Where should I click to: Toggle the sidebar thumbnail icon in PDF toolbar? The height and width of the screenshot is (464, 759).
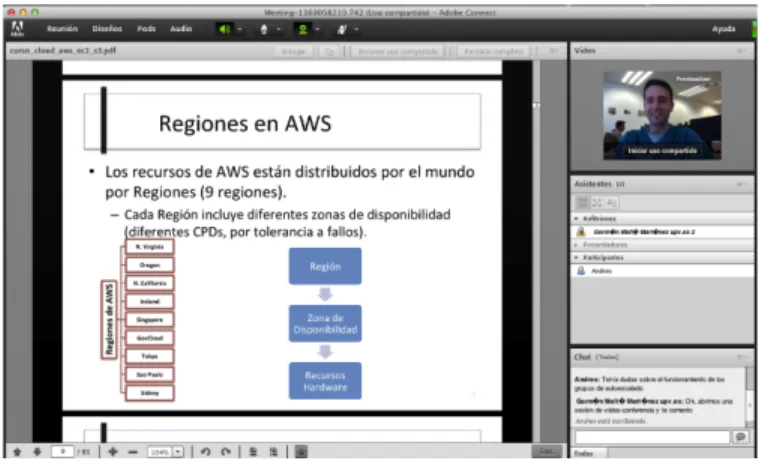point(301,452)
